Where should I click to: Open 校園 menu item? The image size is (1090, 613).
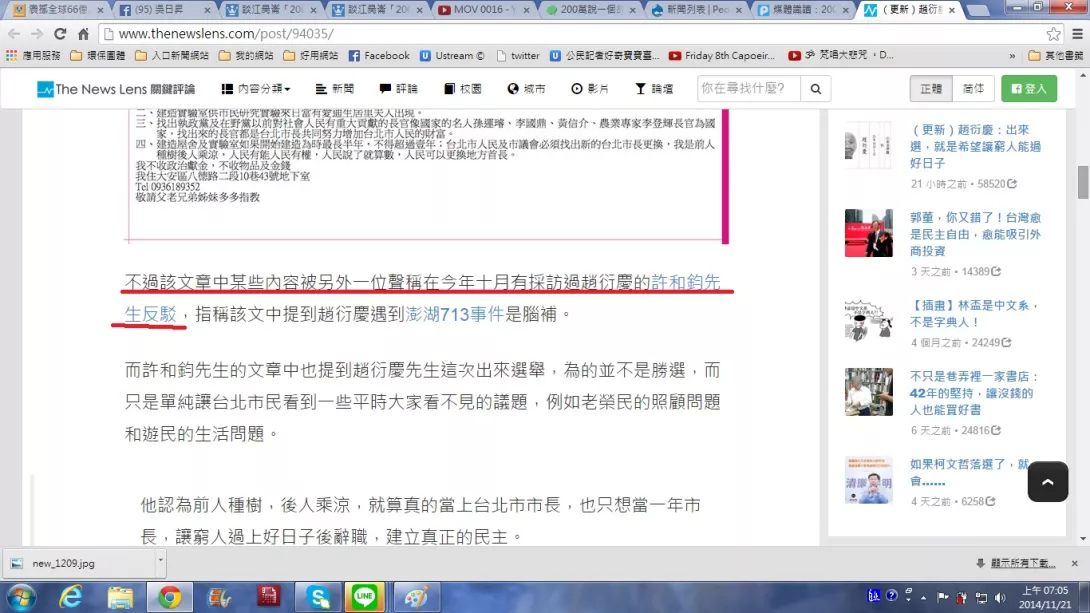click(462, 89)
